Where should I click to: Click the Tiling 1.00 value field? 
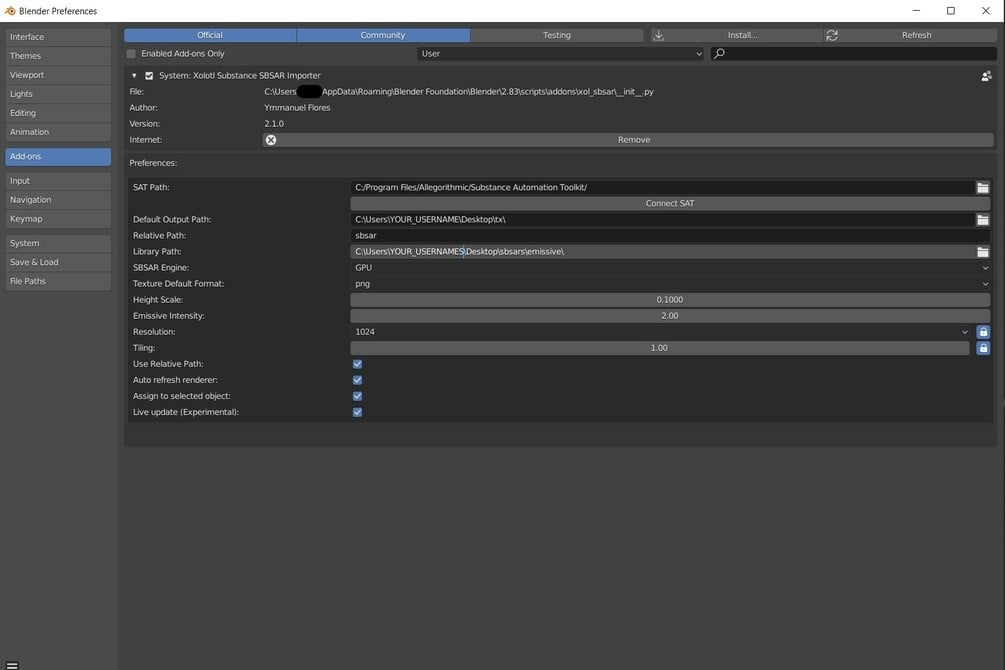coord(660,348)
